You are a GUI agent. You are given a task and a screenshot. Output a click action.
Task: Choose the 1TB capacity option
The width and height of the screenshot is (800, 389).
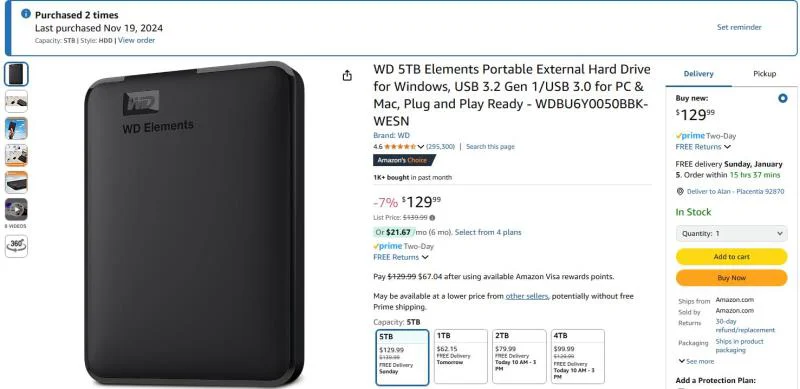click(x=461, y=356)
